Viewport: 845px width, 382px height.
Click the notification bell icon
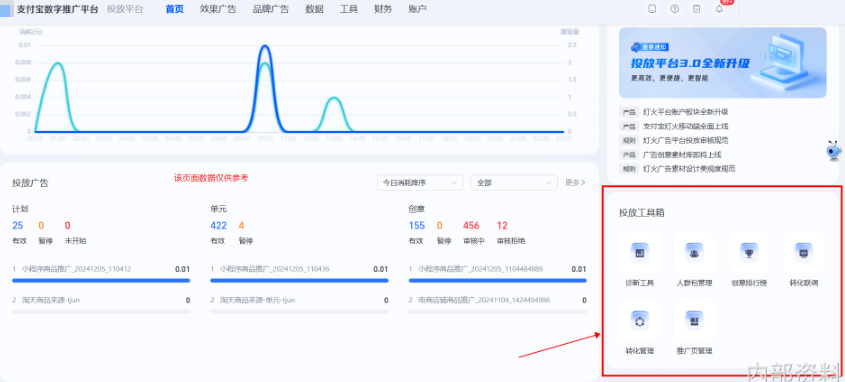719,9
